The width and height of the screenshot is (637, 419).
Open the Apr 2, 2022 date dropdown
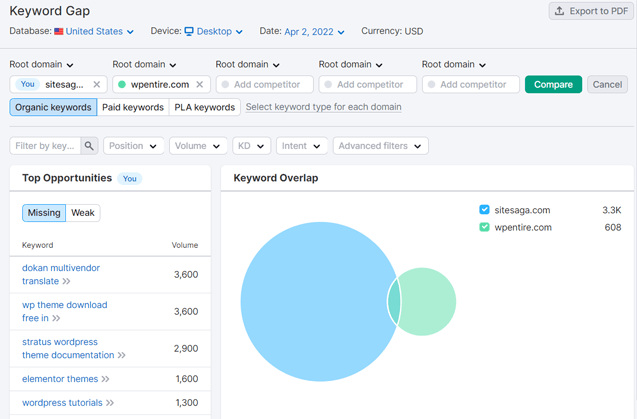[x=314, y=32]
